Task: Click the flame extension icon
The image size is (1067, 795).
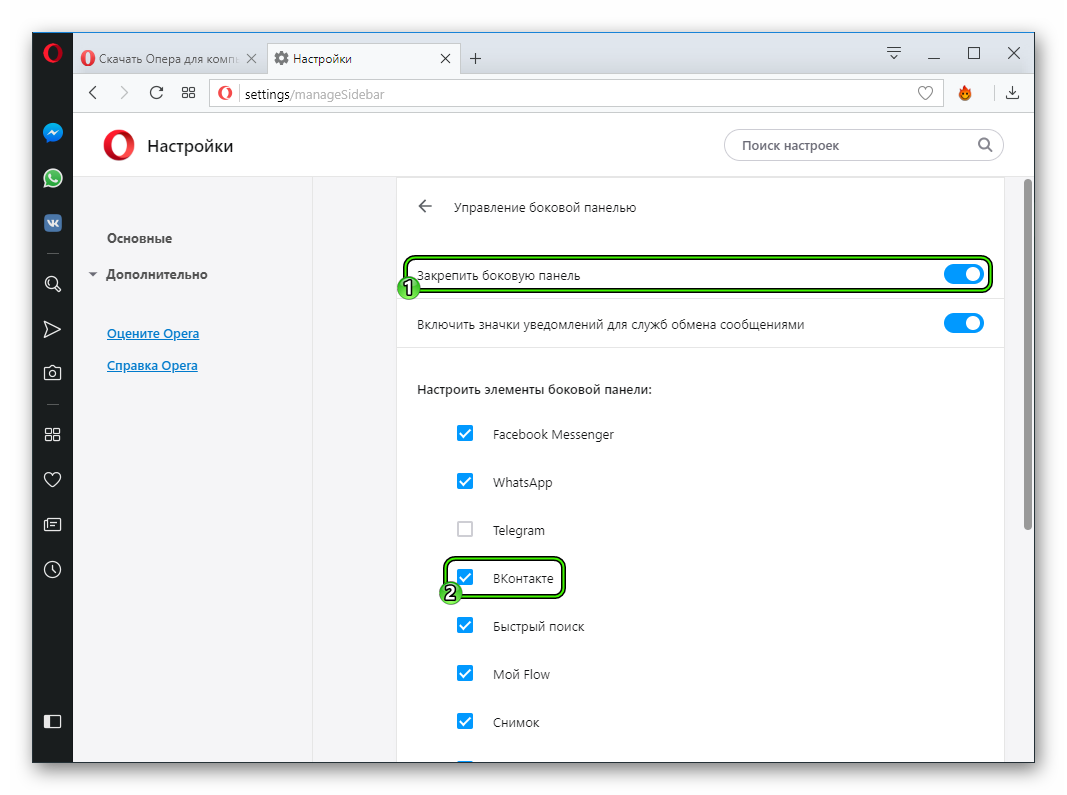Action: point(965,93)
